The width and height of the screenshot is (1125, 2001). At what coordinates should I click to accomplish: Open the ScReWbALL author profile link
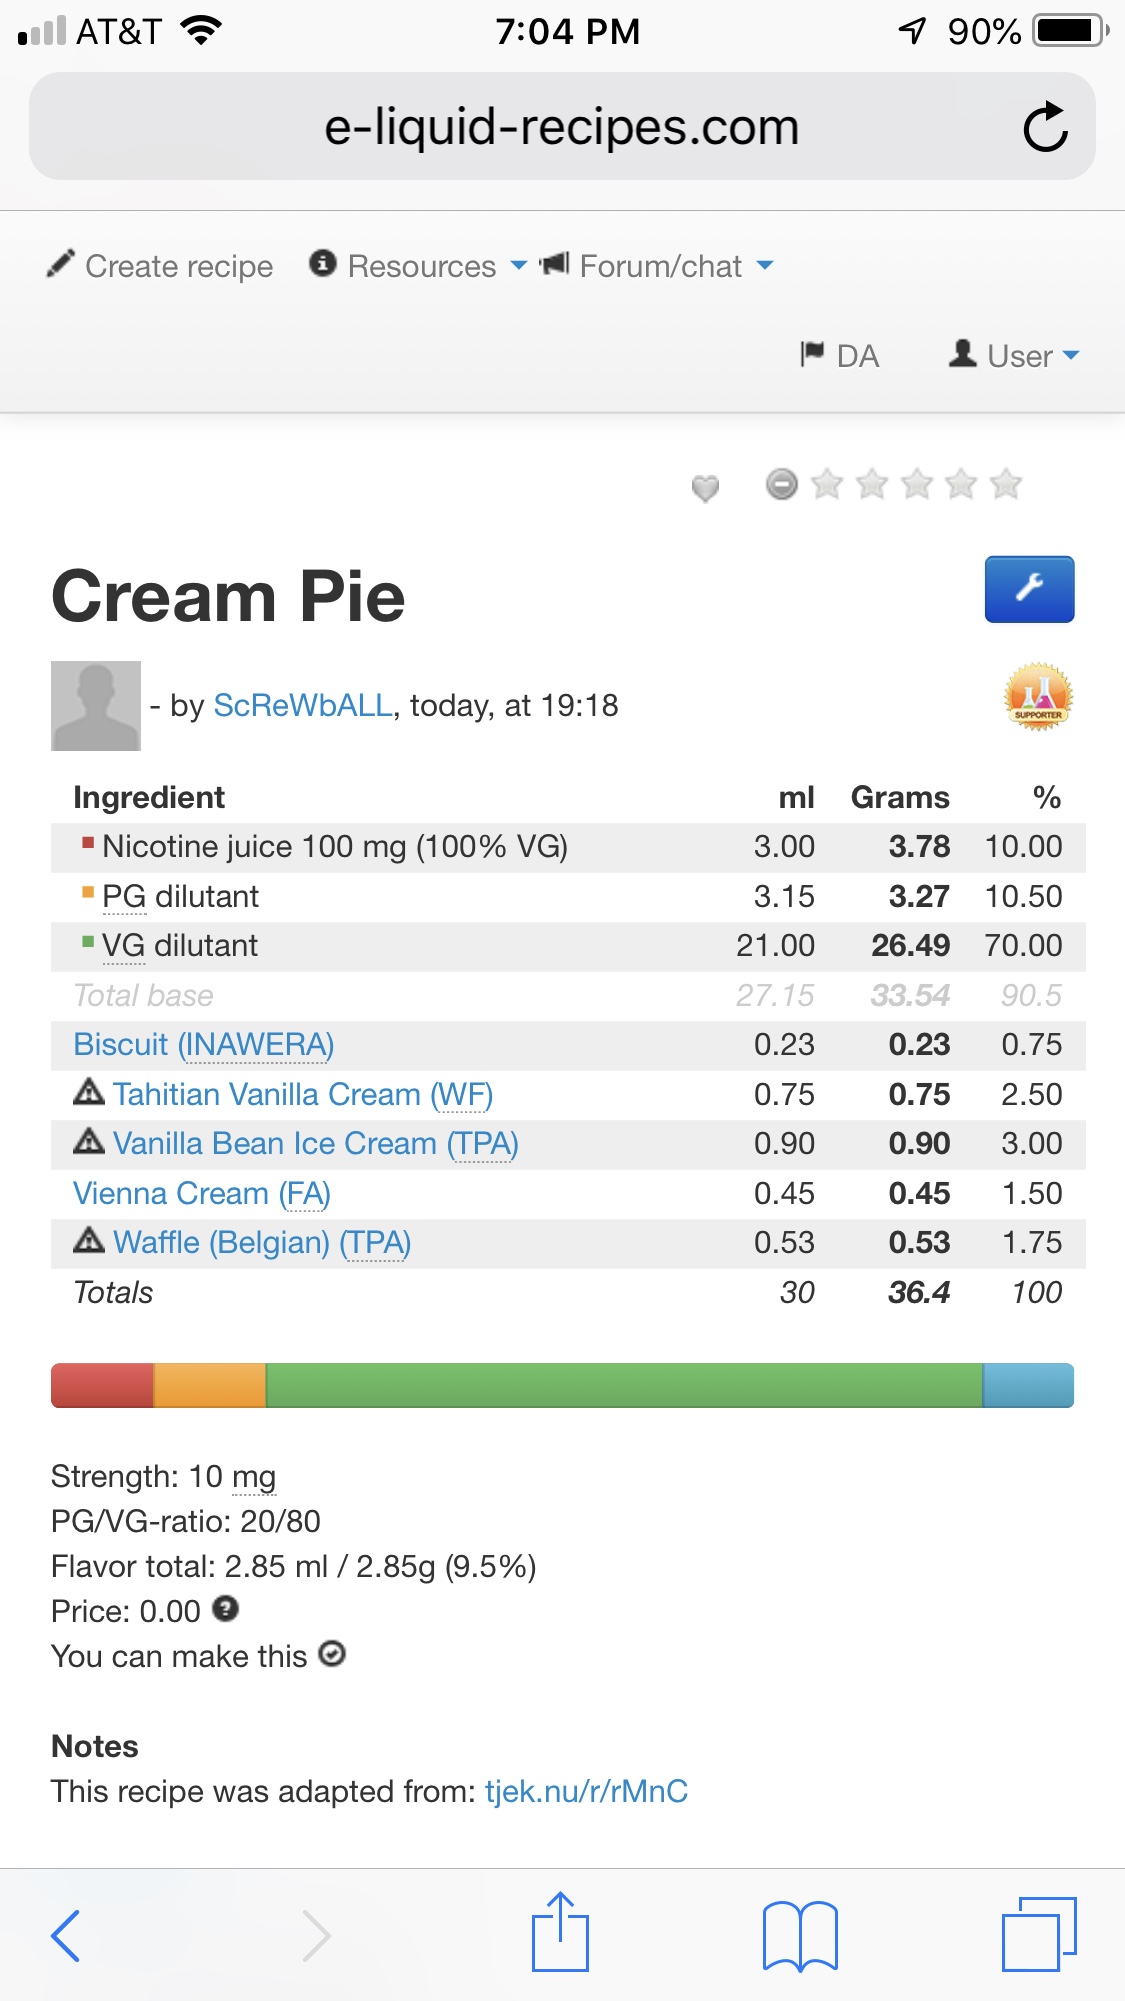point(303,706)
